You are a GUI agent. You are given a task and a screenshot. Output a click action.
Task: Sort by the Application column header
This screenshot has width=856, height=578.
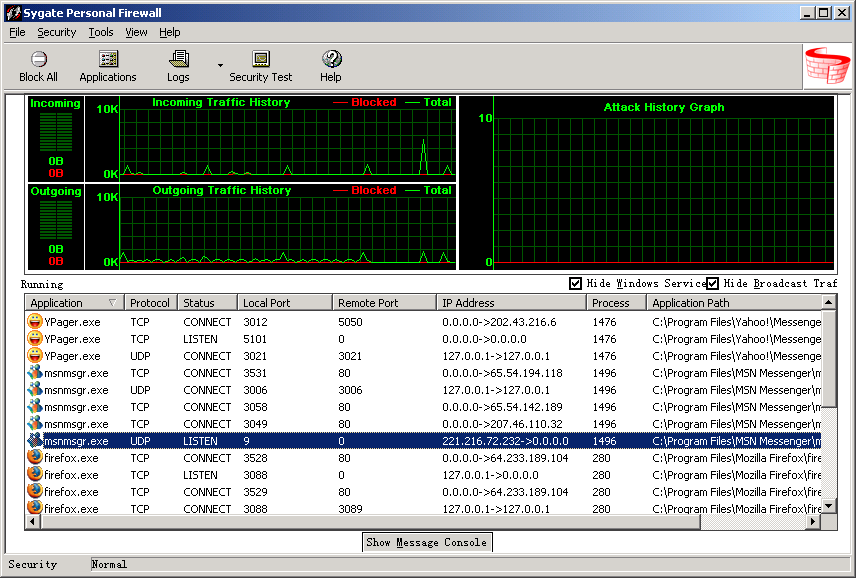tap(74, 303)
